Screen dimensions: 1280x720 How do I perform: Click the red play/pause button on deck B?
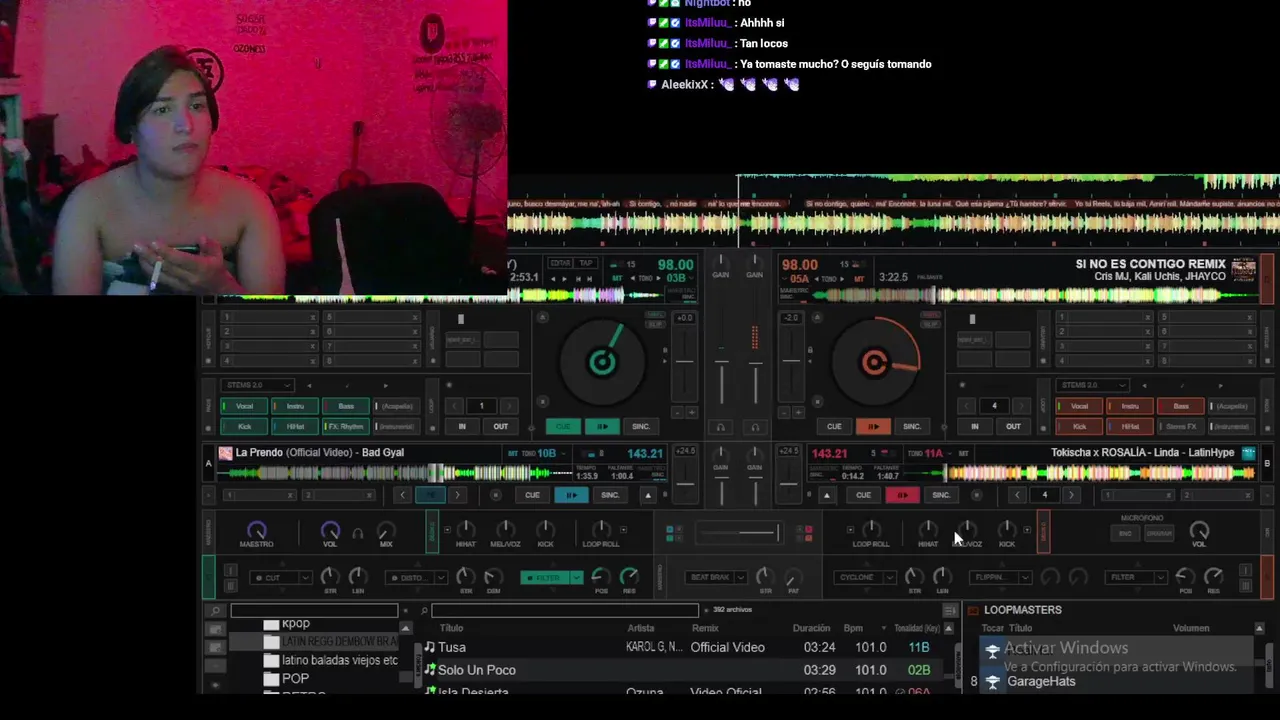(x=902, y=495)
